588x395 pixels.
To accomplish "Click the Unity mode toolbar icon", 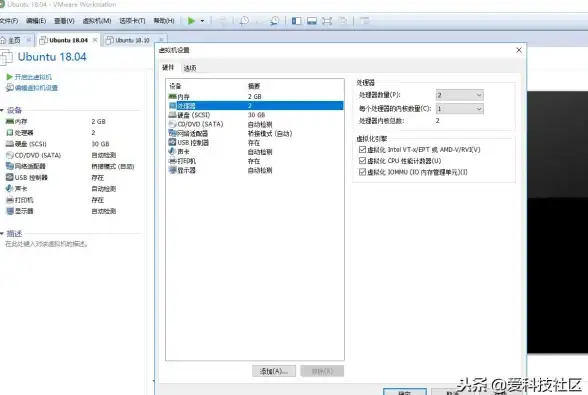I will (342, 21).
